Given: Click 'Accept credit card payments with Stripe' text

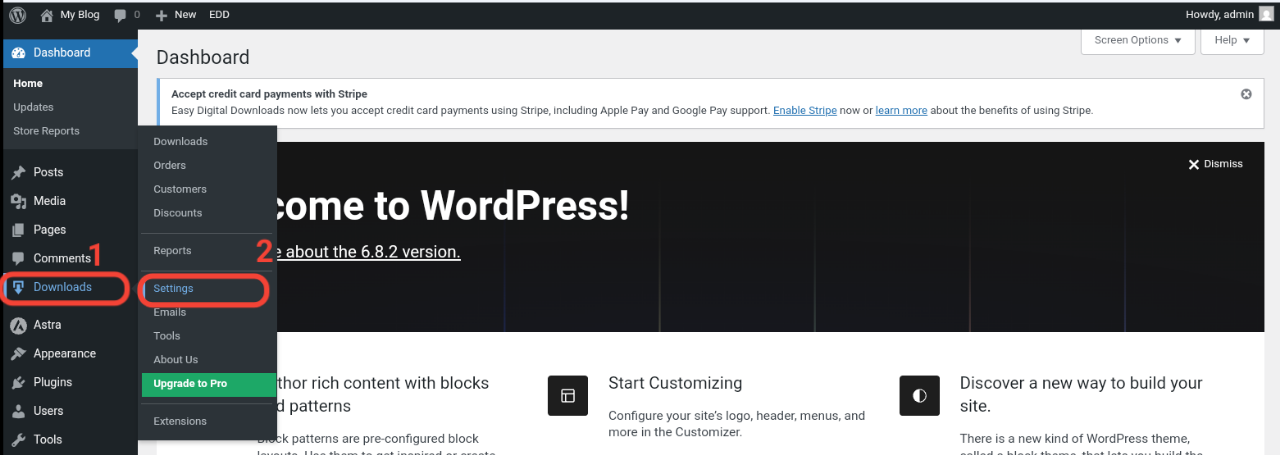Looking at the screenshot, I should [270, 94].
